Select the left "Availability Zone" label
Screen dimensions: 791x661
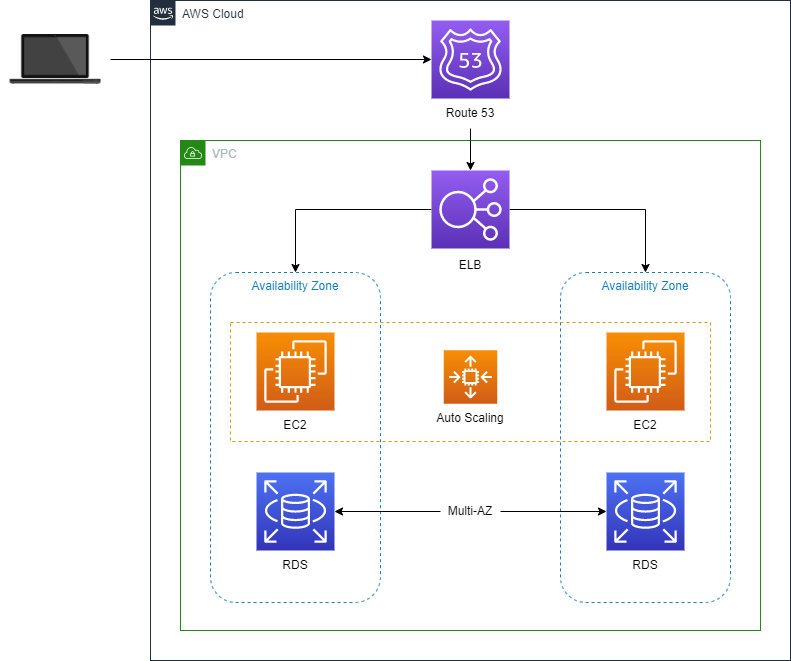(295, 286)
